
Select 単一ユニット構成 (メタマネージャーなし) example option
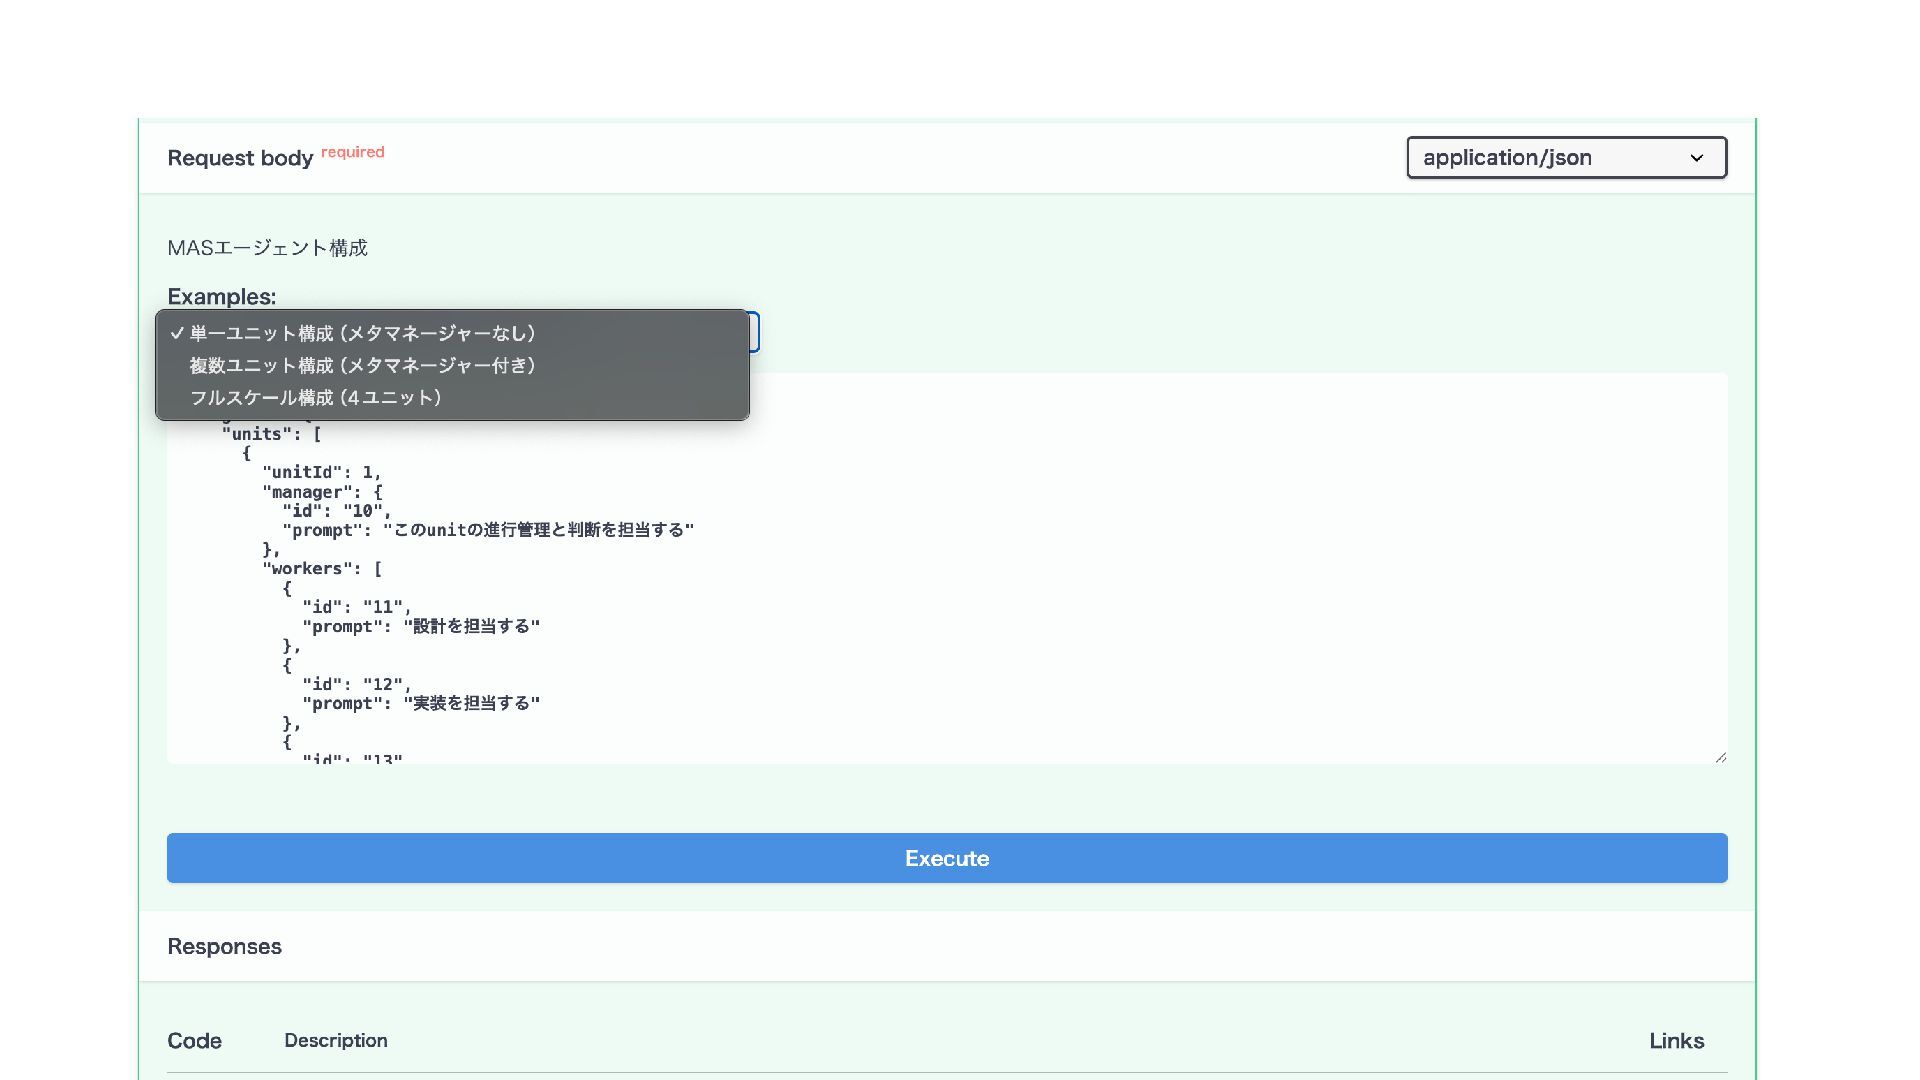click(362, 333)
